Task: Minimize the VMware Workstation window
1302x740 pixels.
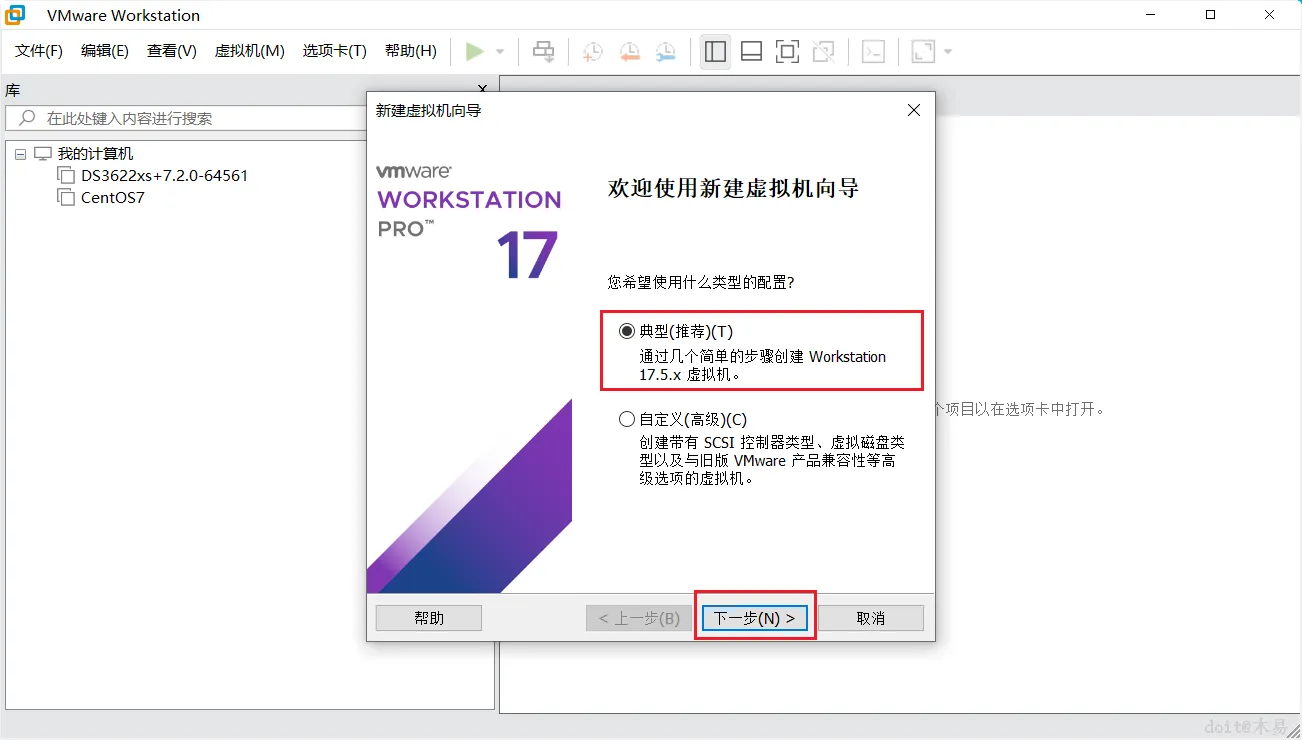Action: click(x=1153, y=15)
